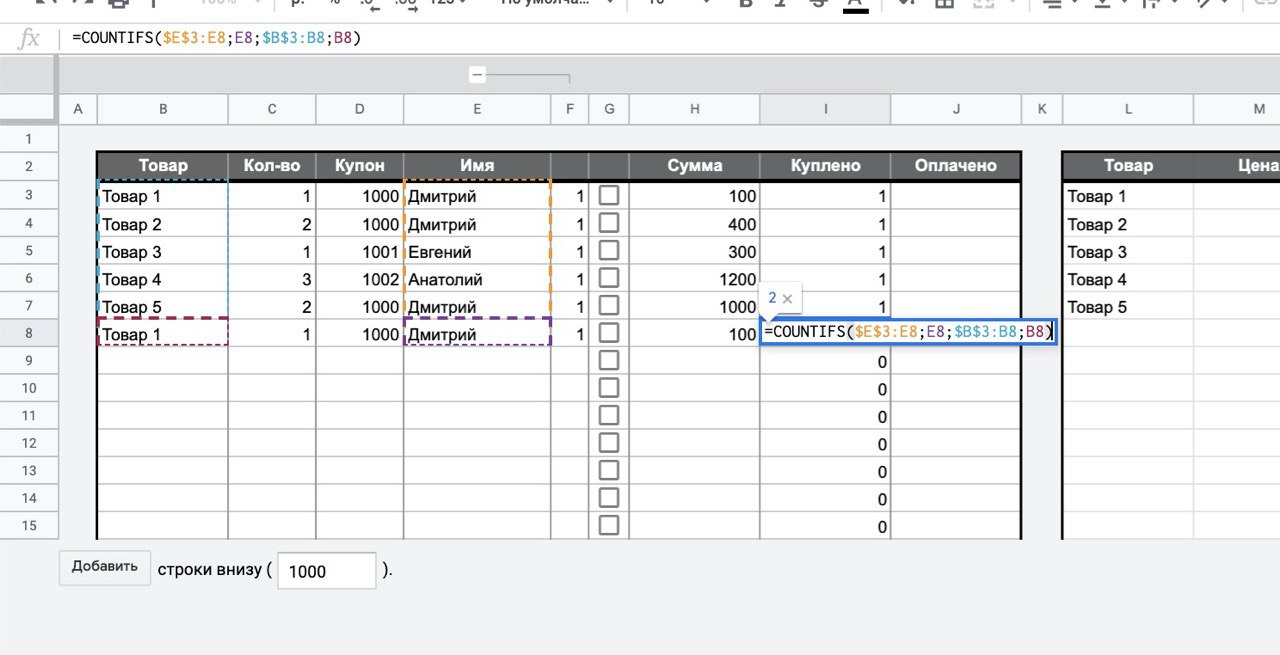Select cell Товар 4 in column B
1280x655 pixels.
pos(163,279)
